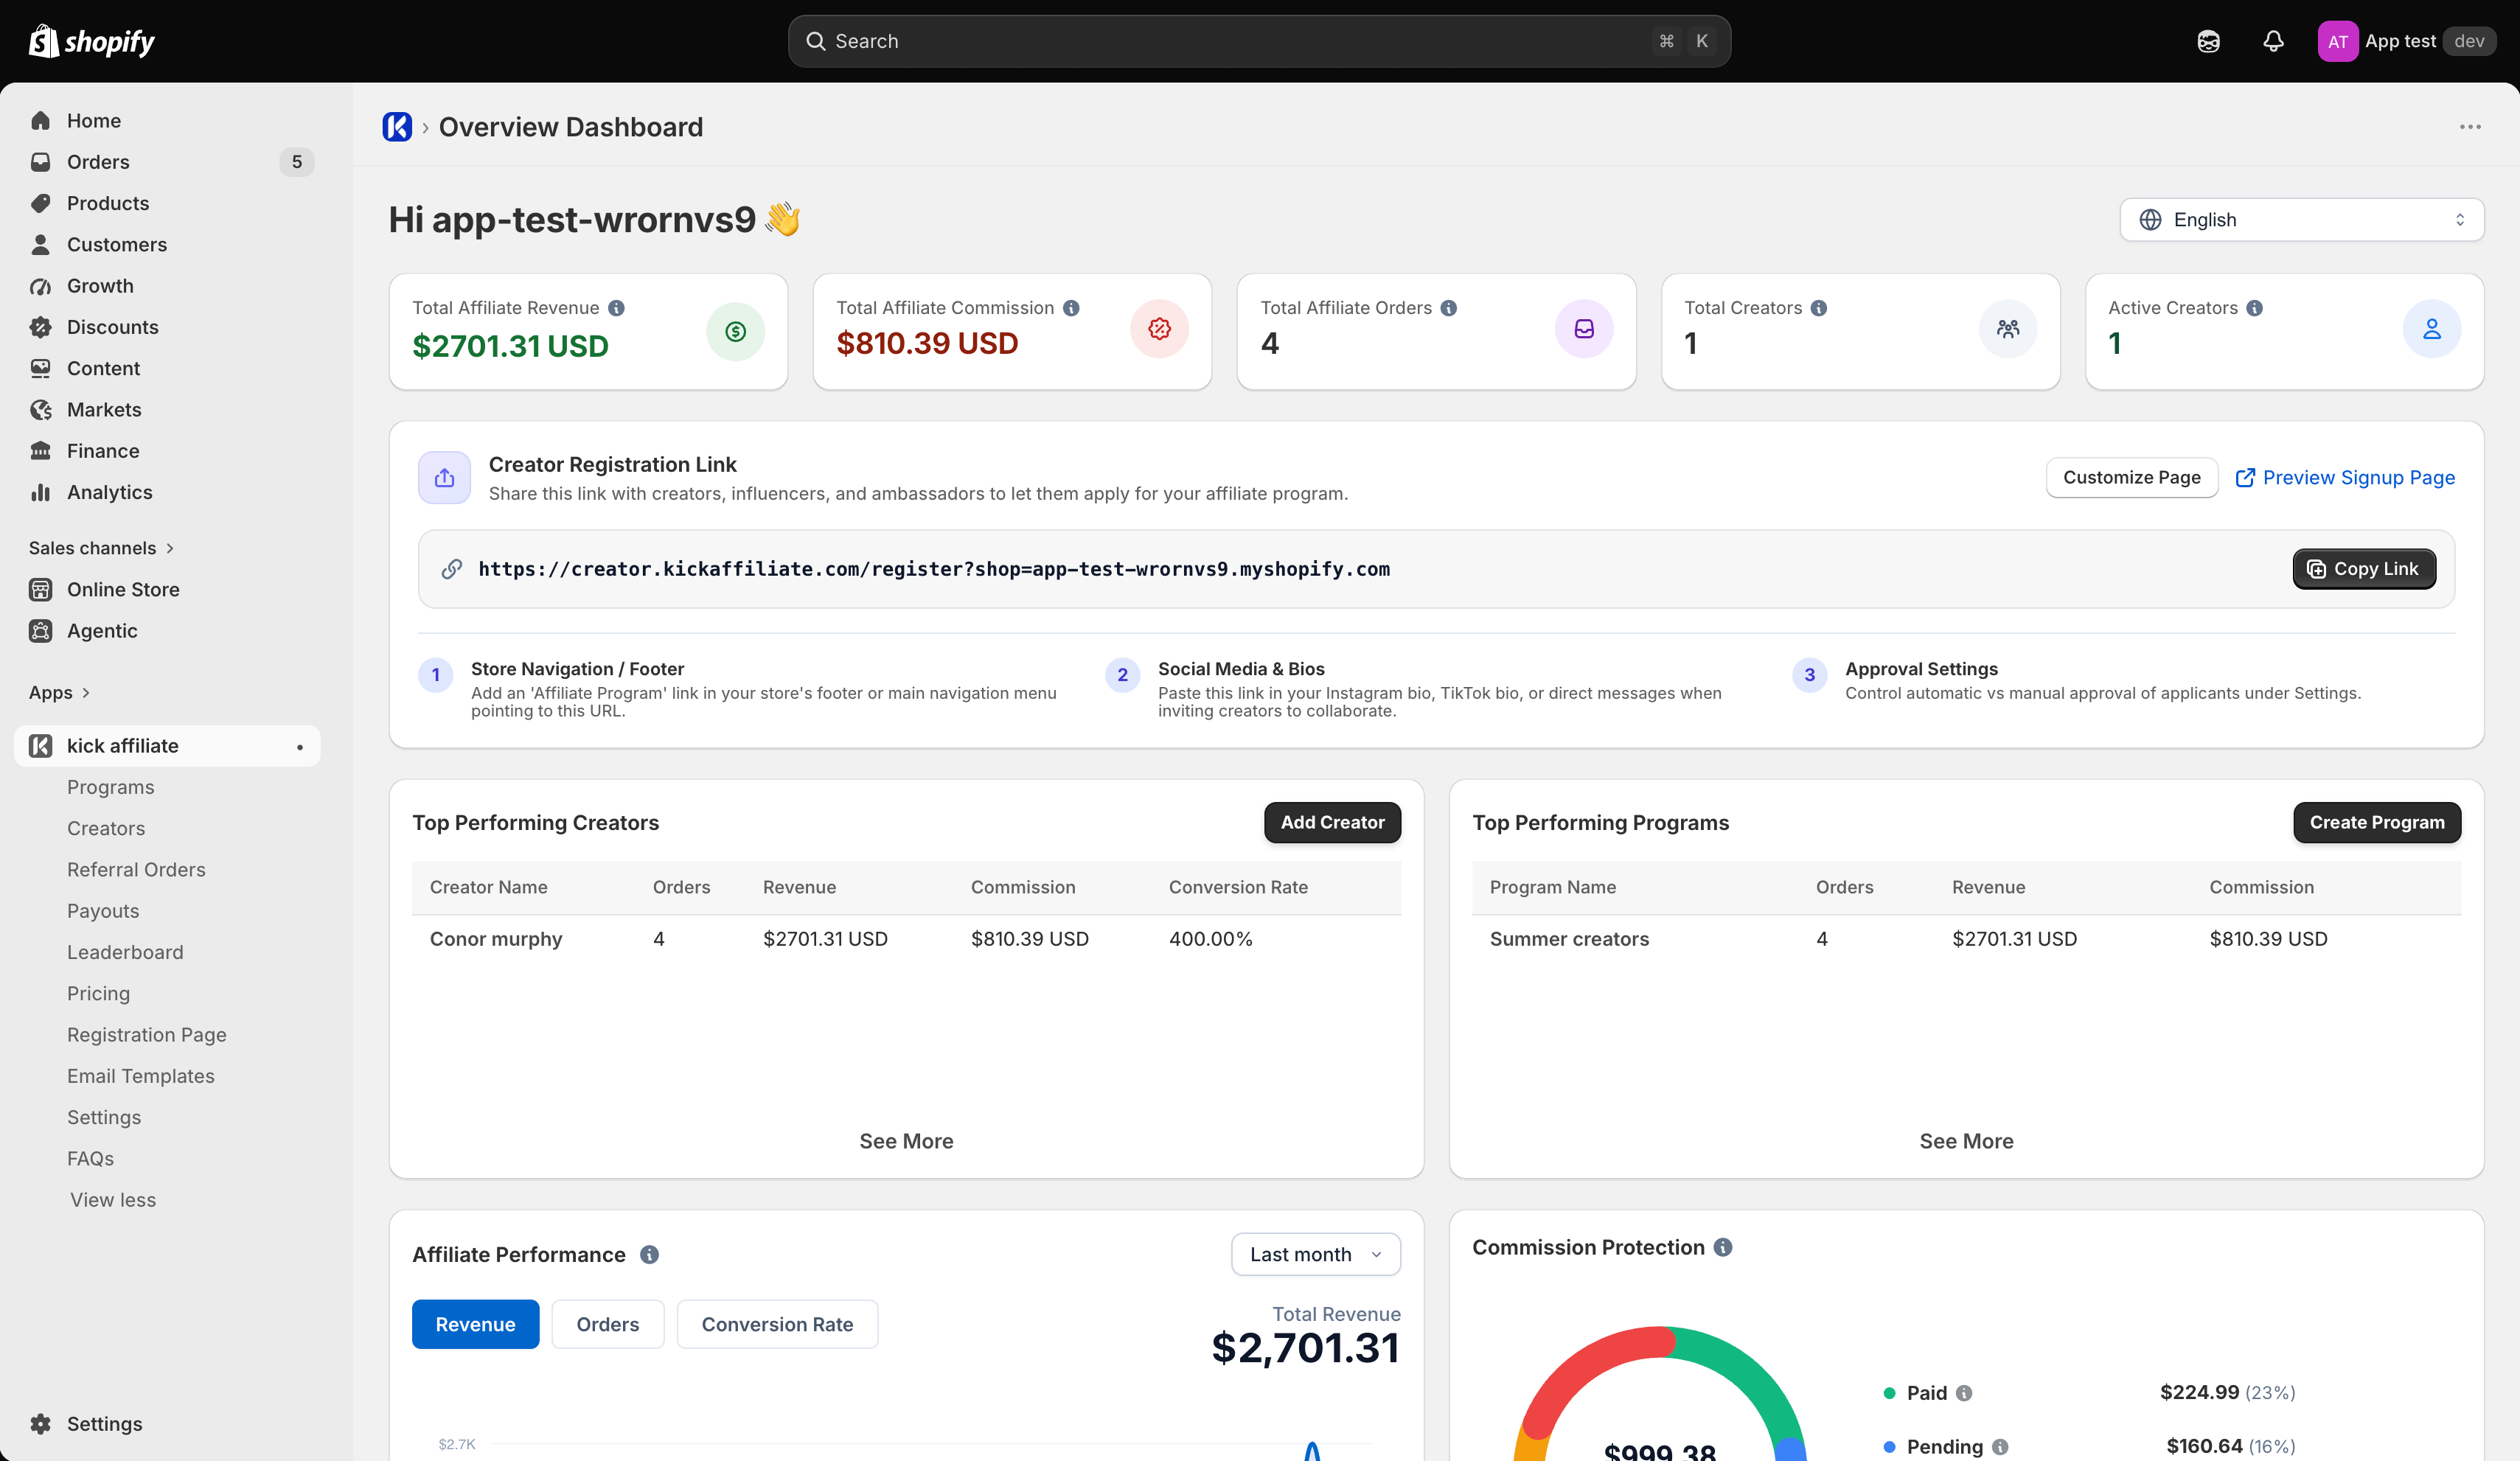Image resolution: width=2520 pixels, height=1461 pixels.
Task: Collapse app menu with View less
Action: point(113,1199)
